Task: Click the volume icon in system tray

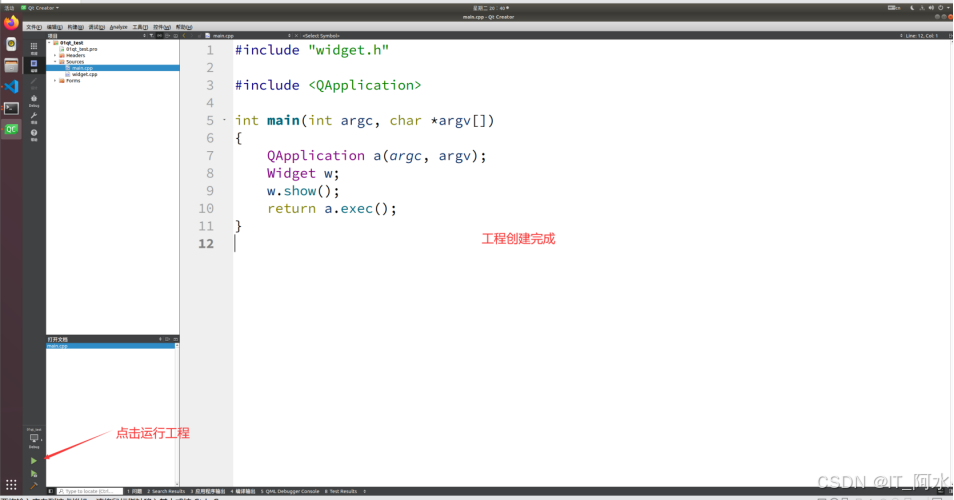Action: click(931, 8)
